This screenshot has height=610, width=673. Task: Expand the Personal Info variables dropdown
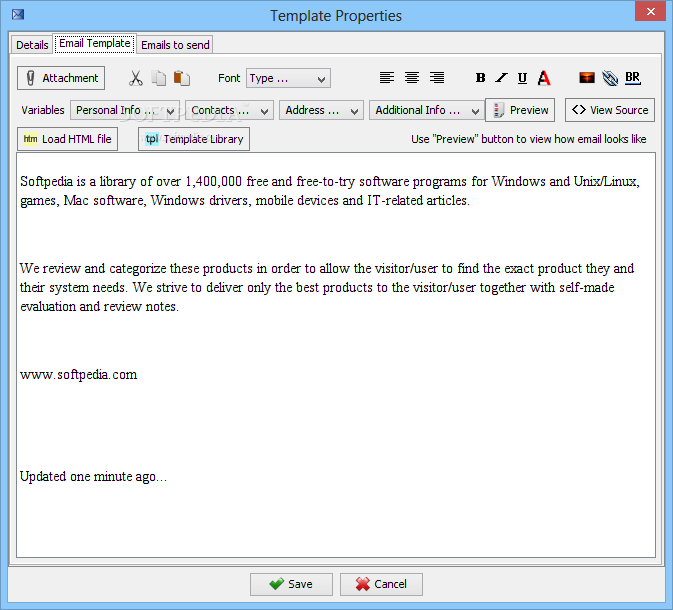click(125, 110)
